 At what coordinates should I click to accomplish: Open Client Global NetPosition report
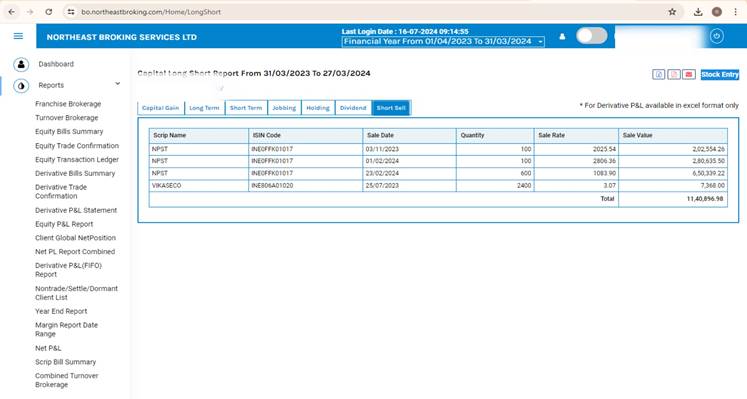tap(75, 238)
